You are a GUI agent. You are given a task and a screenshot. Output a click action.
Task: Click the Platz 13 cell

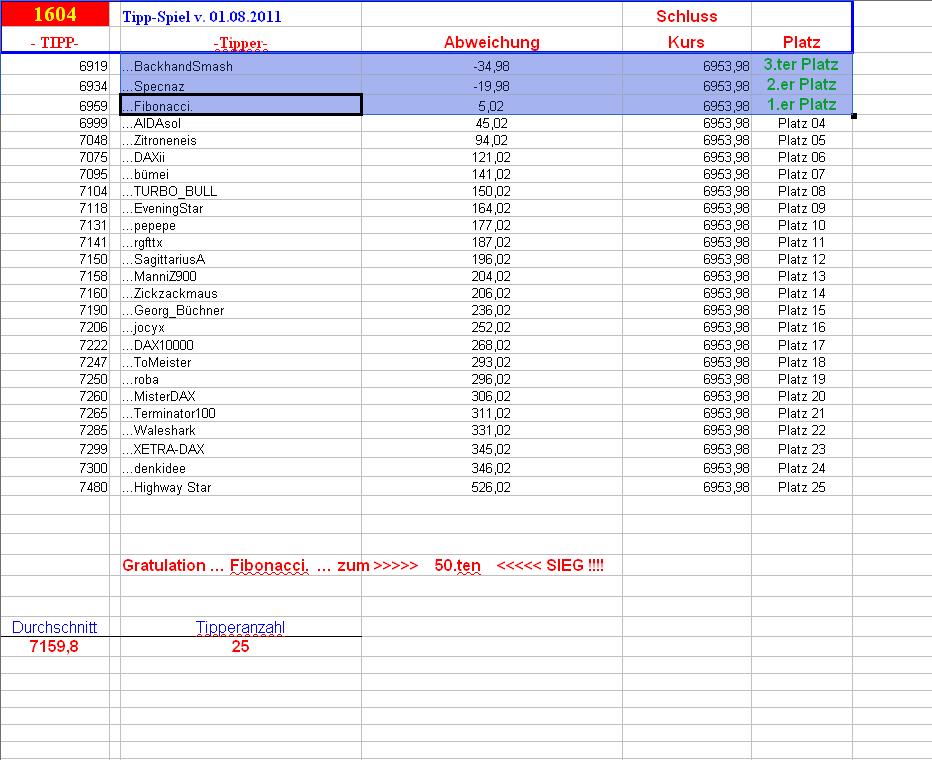pos(801,276)
